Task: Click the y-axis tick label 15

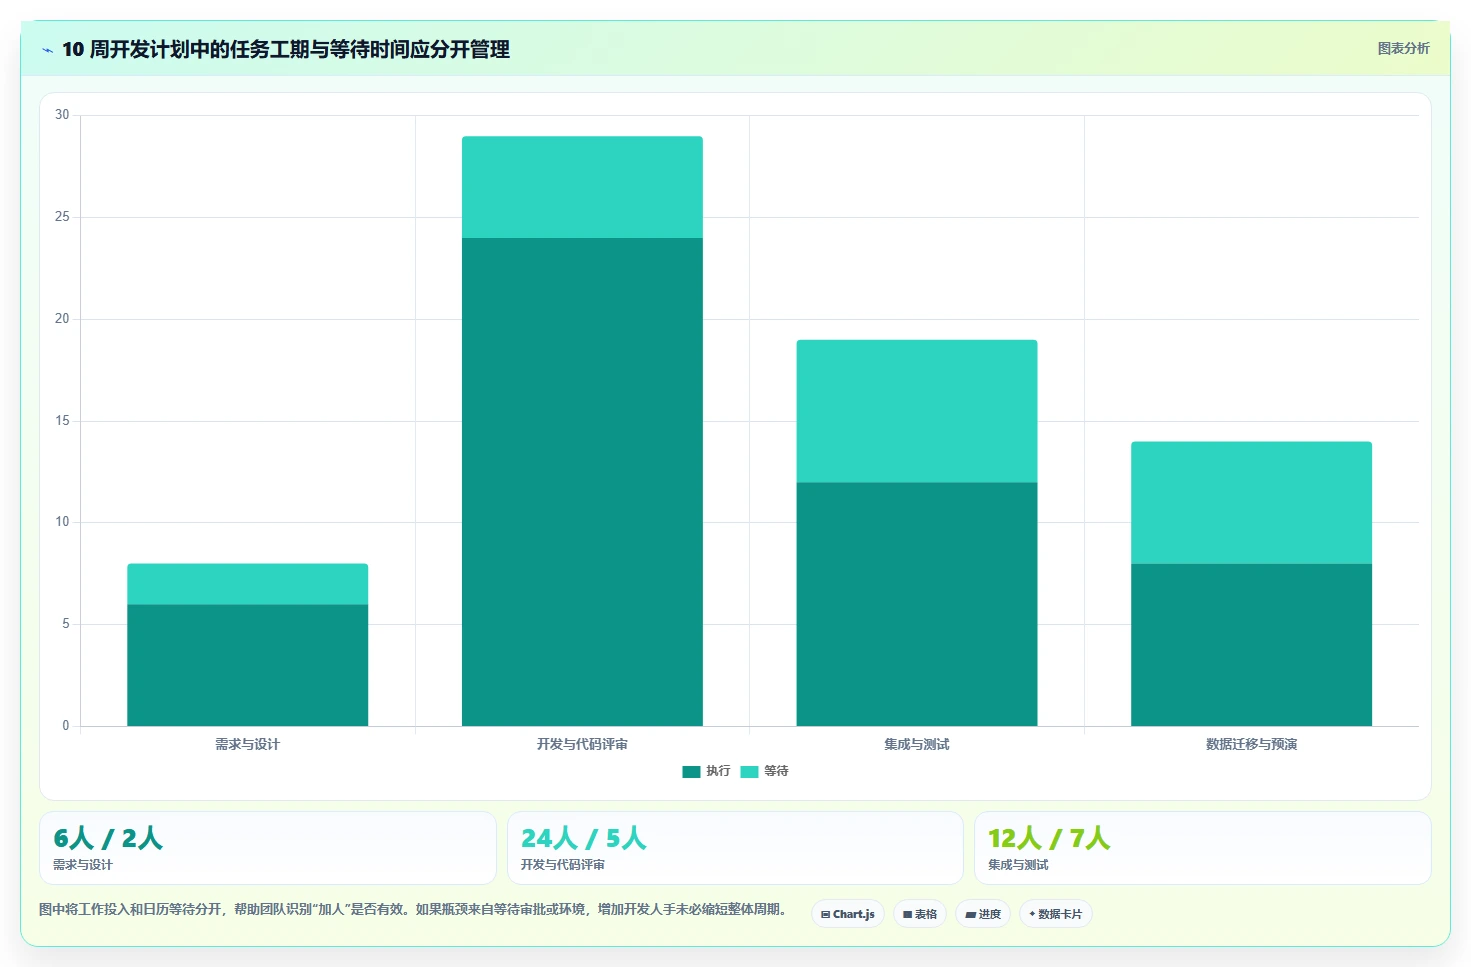Action: click(x=62, y=421)
